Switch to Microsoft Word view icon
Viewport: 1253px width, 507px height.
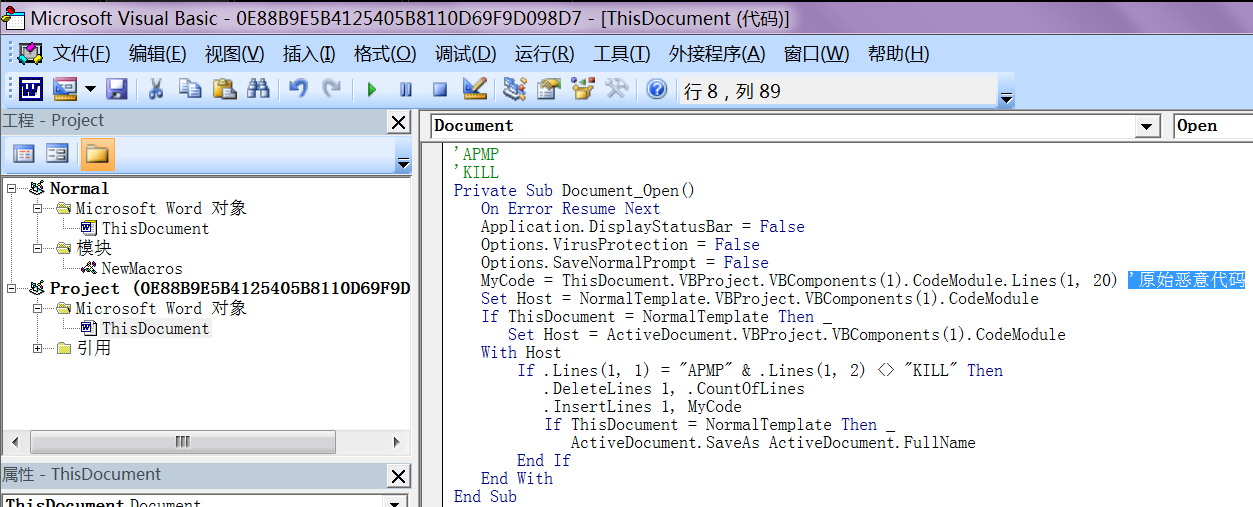[31, 90]
